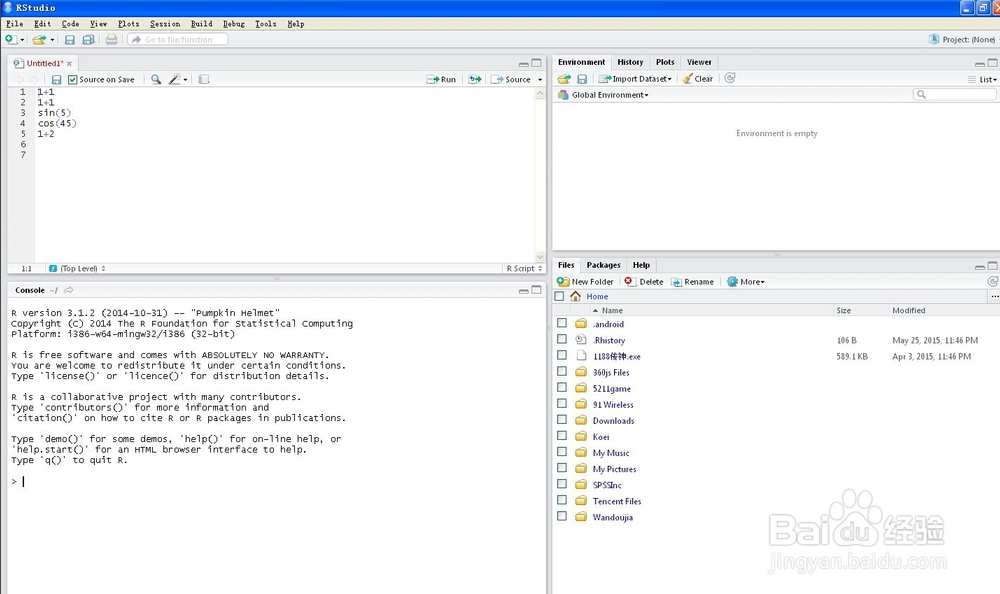Screen dimensions: 1000x594
Task: Refresh the Environment pane
Action: pyautogui.click(x=730, y=78)
